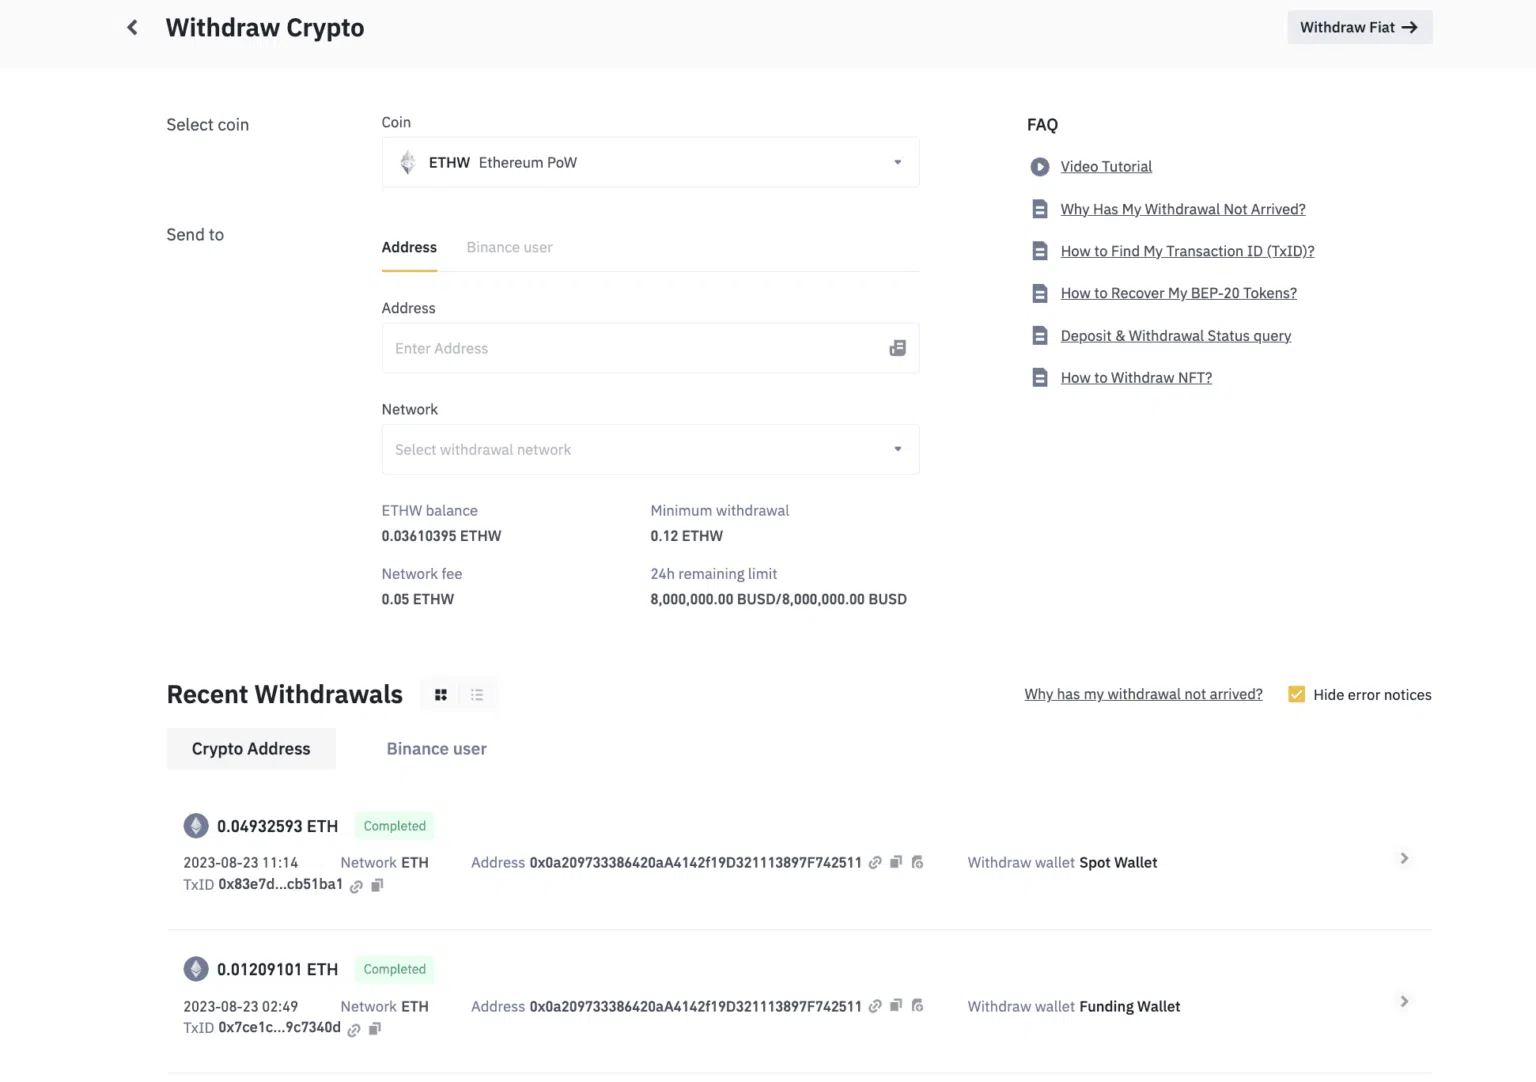Expand details of the 0.01209101 ETH withdrawal using its chevron

[1404, 1001]
